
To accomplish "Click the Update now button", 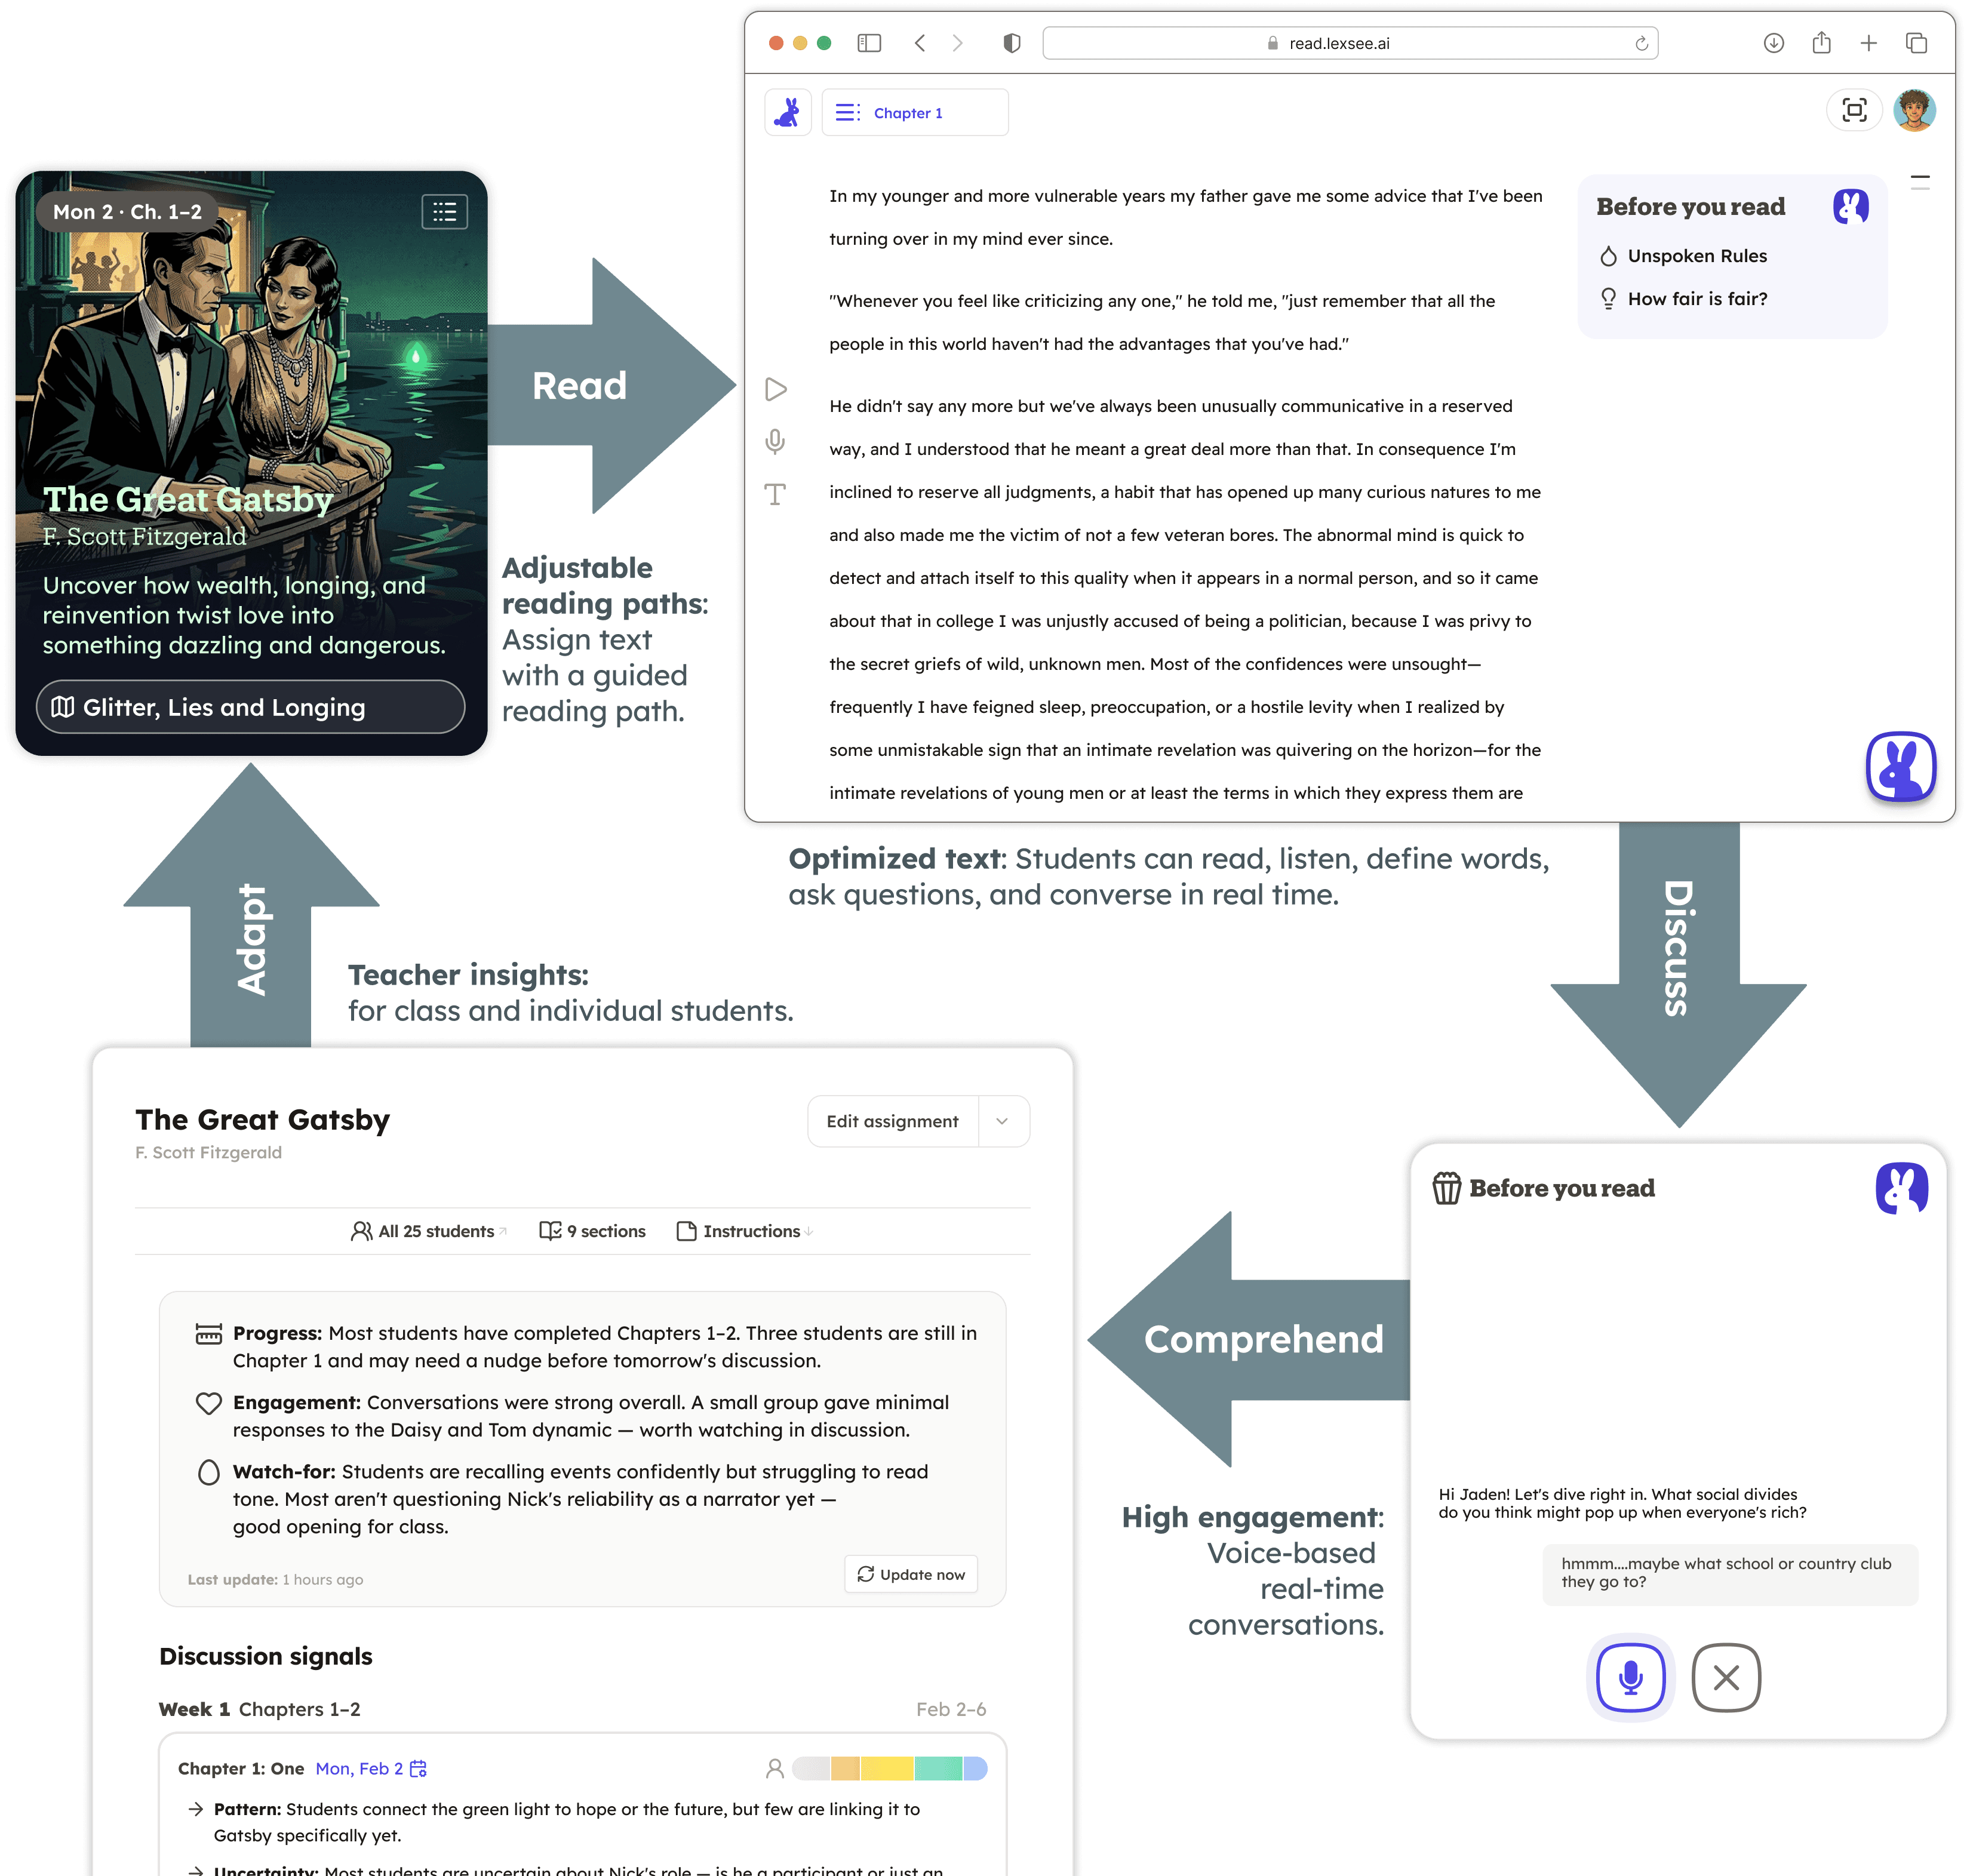I will (x=911, y=1574).
